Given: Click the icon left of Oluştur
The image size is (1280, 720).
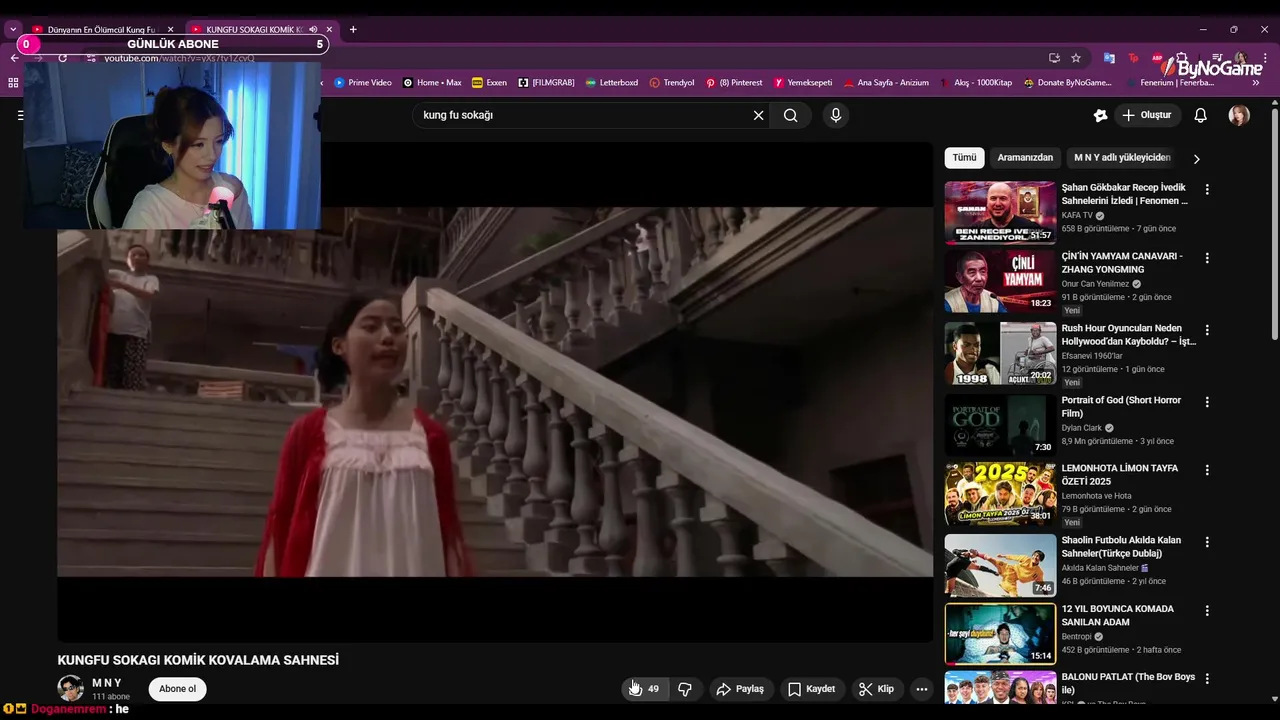Looking at the screenshot, I should click(1100, 115).
